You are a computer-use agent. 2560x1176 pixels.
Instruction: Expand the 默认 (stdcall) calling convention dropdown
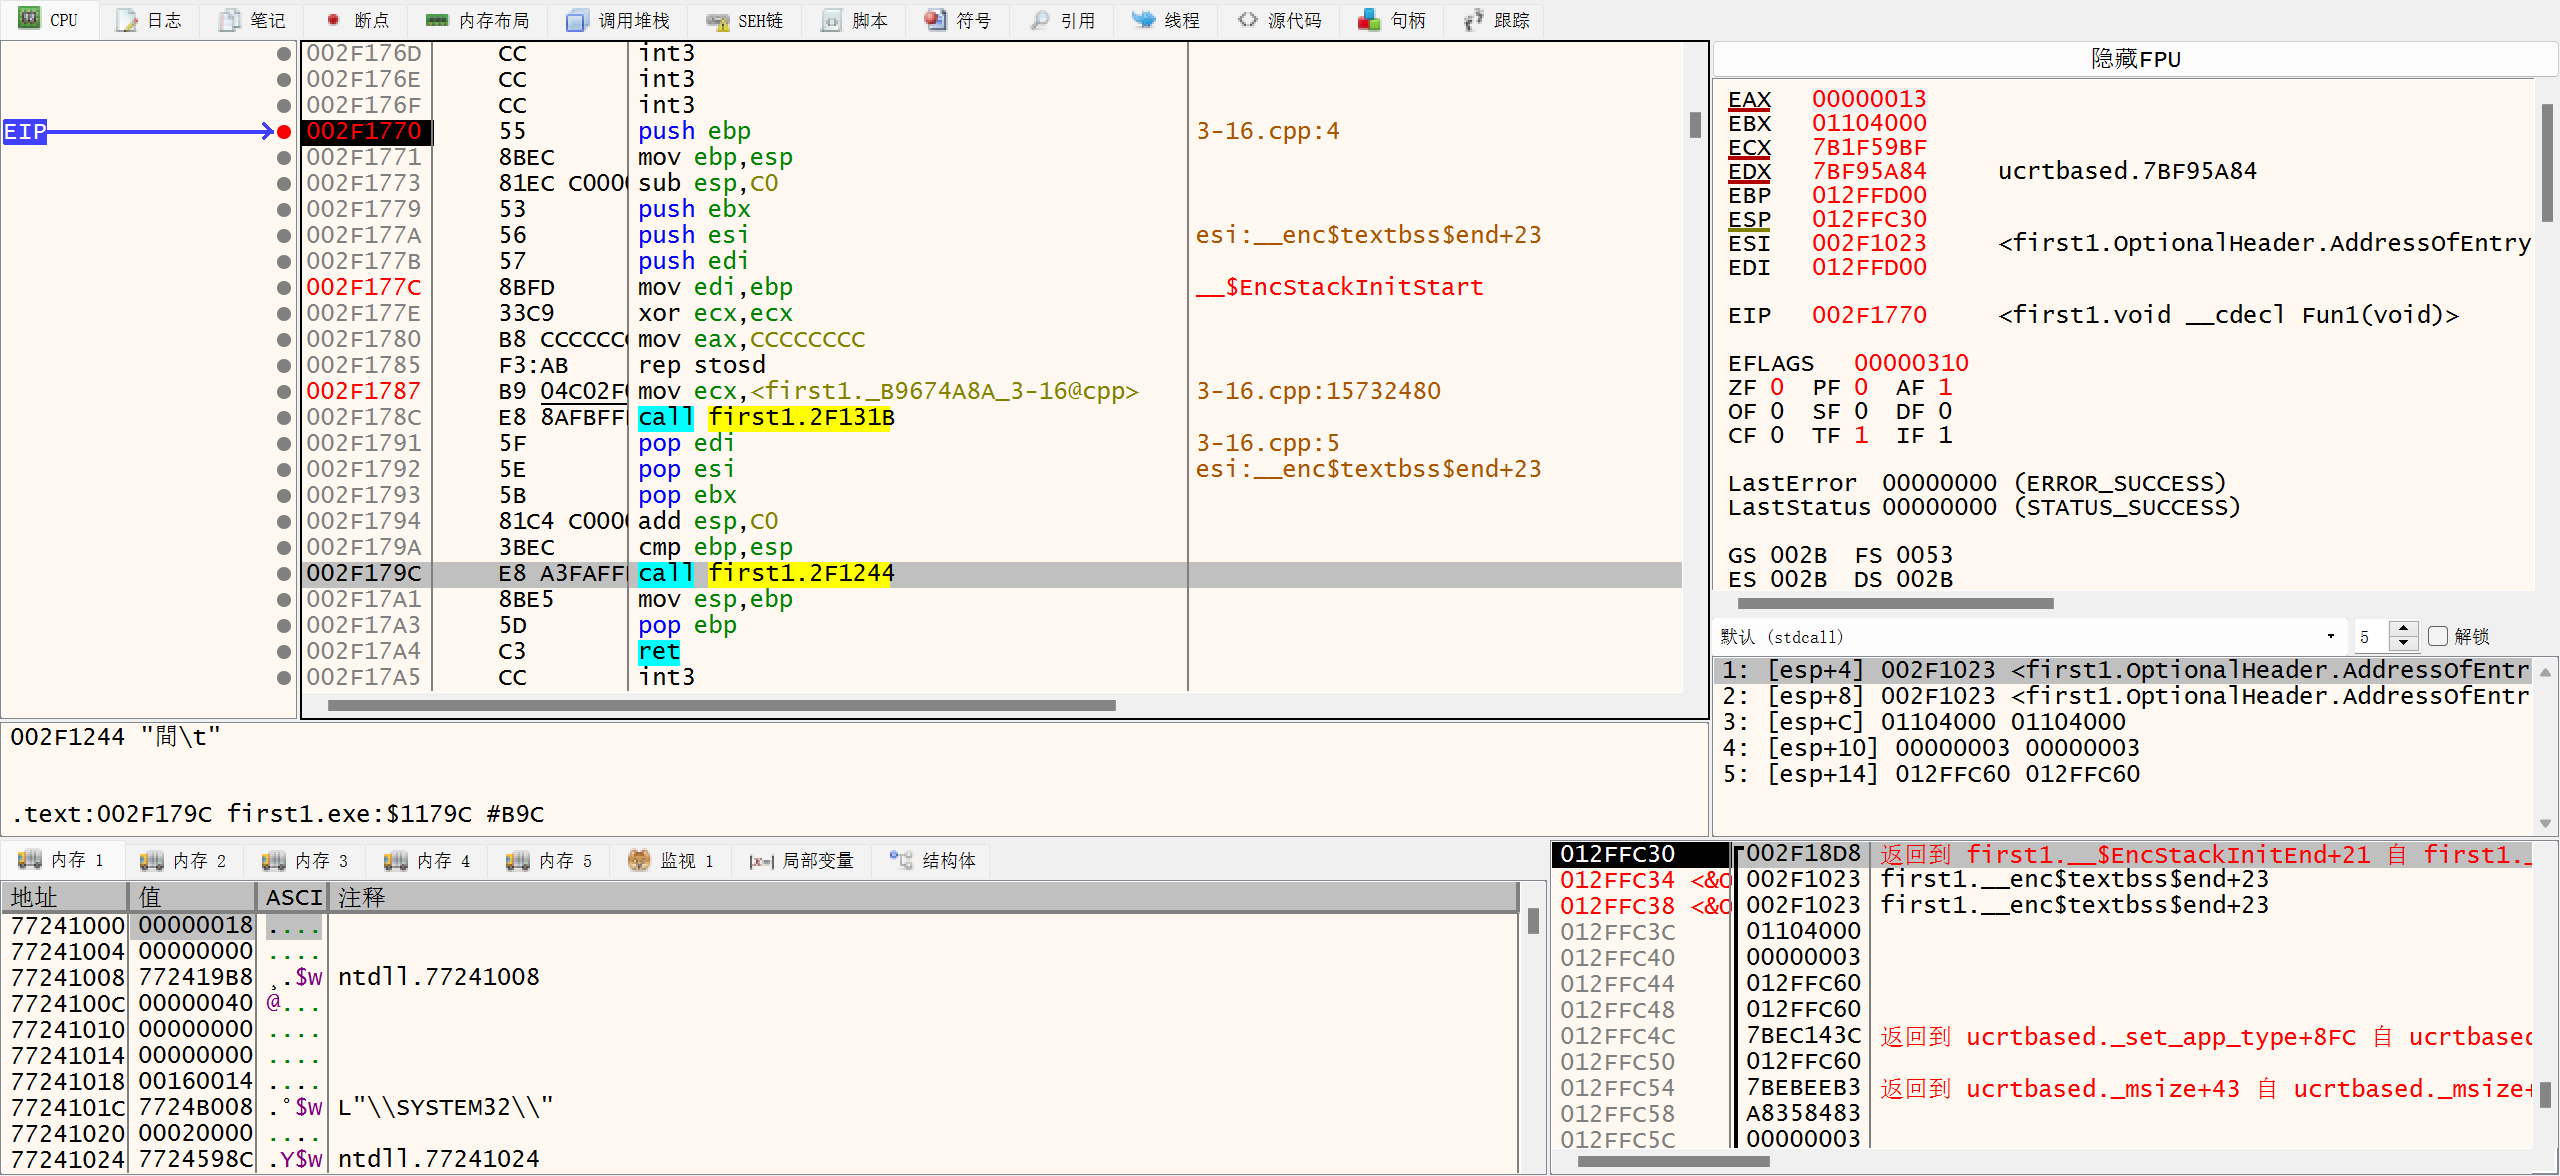(2329, 636)
